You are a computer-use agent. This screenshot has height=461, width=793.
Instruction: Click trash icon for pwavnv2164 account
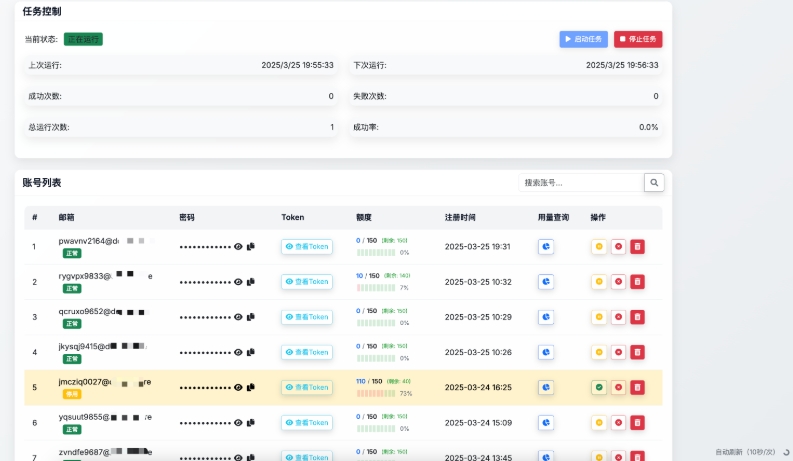[637, 246]
